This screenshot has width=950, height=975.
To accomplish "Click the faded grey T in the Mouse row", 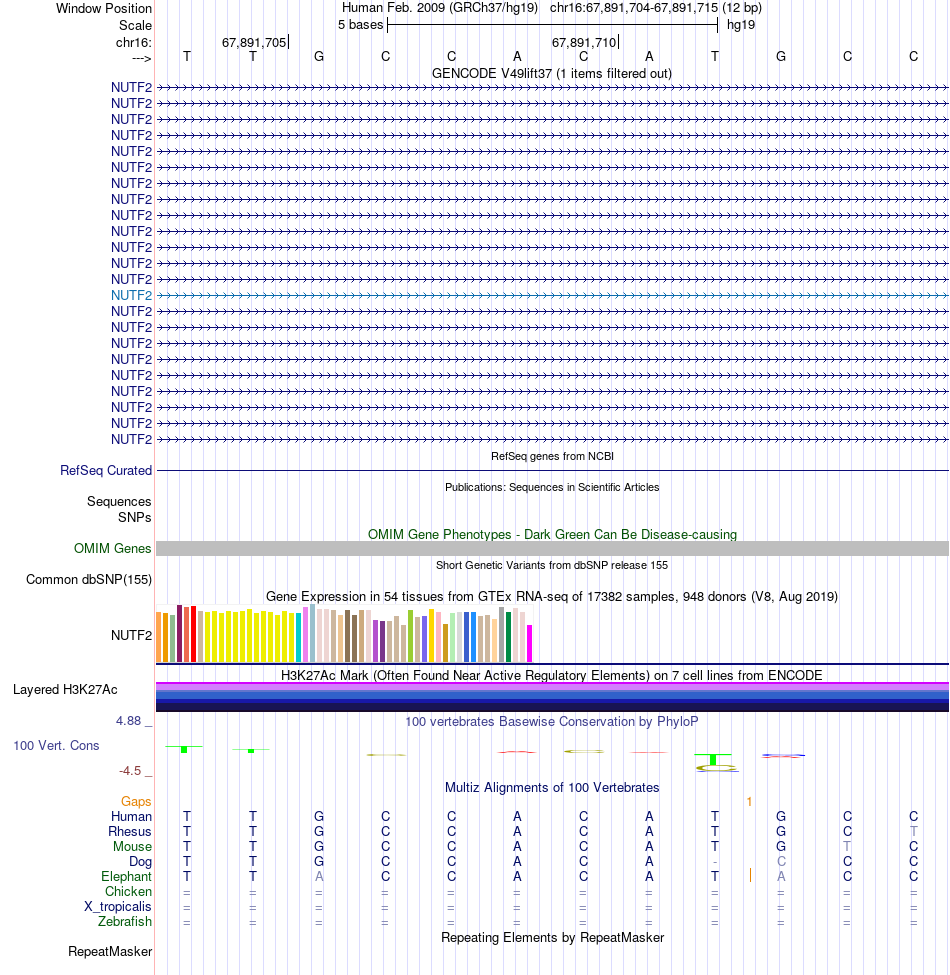I will [847, 846].
